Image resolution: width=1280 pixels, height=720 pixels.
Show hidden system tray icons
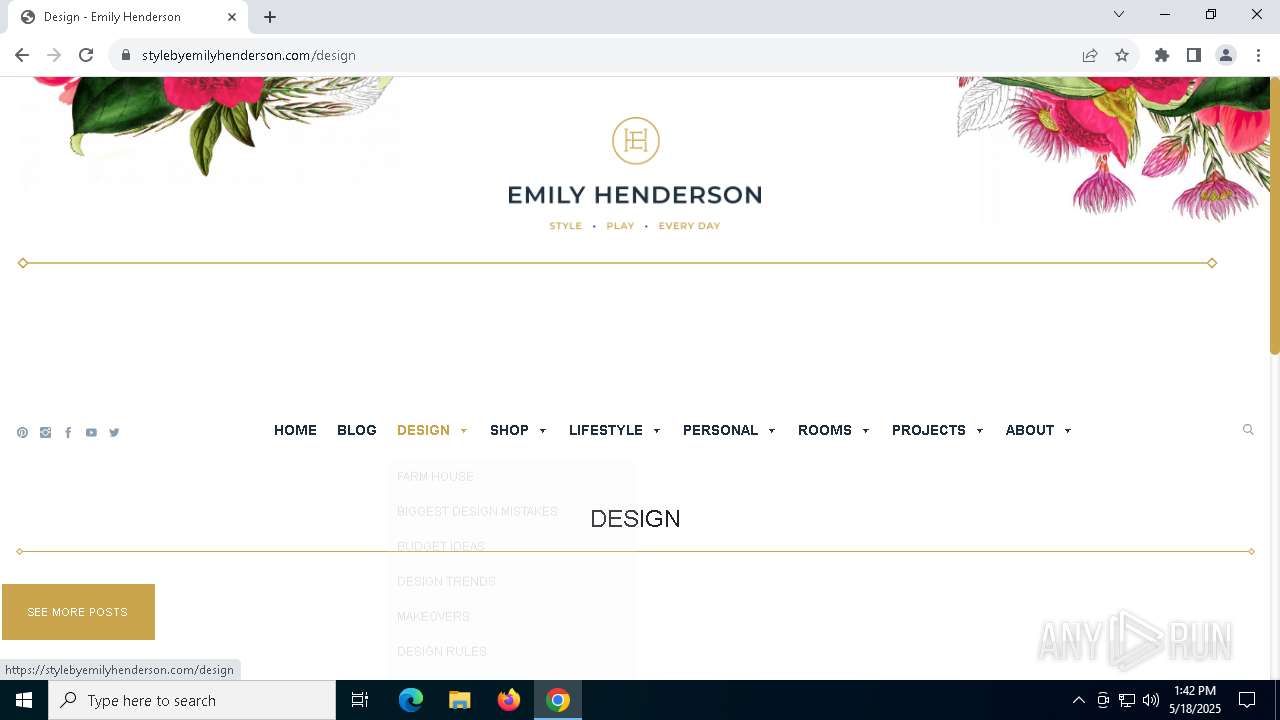1078,700
